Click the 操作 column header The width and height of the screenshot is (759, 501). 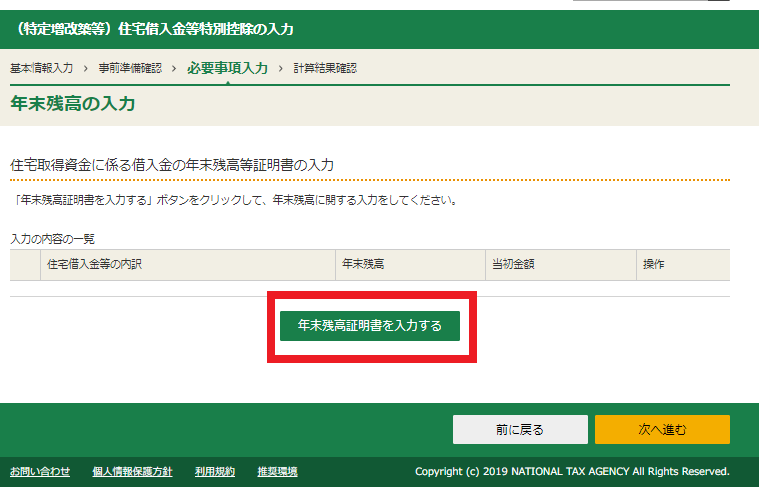(x=683, y=264)
